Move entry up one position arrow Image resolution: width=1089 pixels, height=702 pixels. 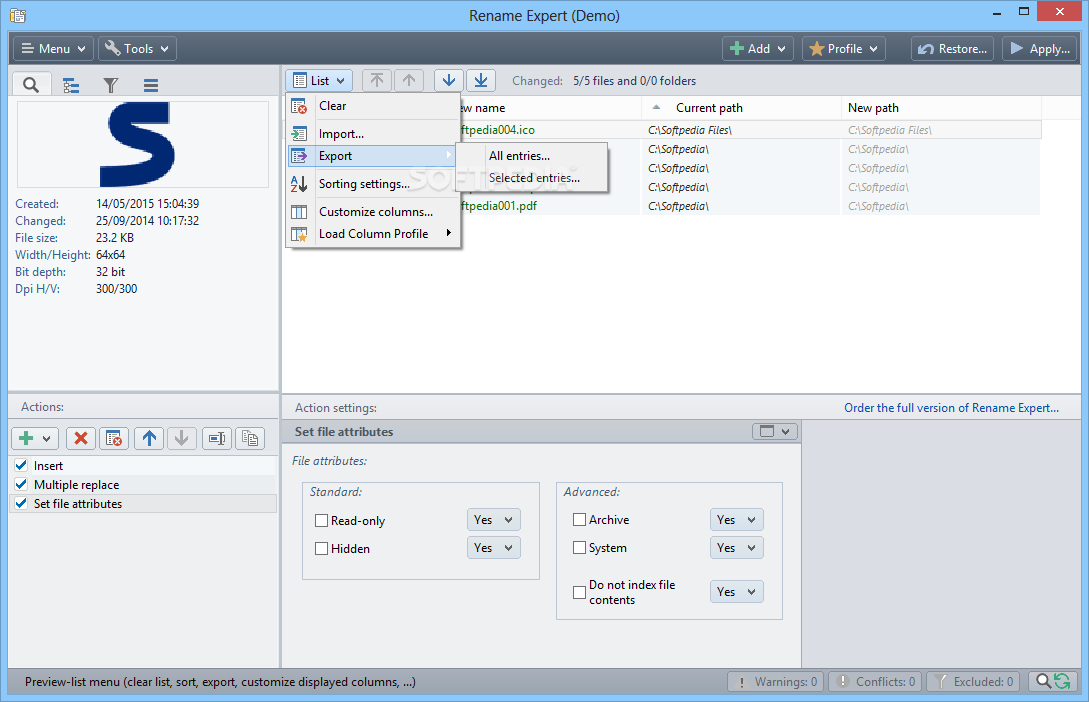tap(409, 81)
